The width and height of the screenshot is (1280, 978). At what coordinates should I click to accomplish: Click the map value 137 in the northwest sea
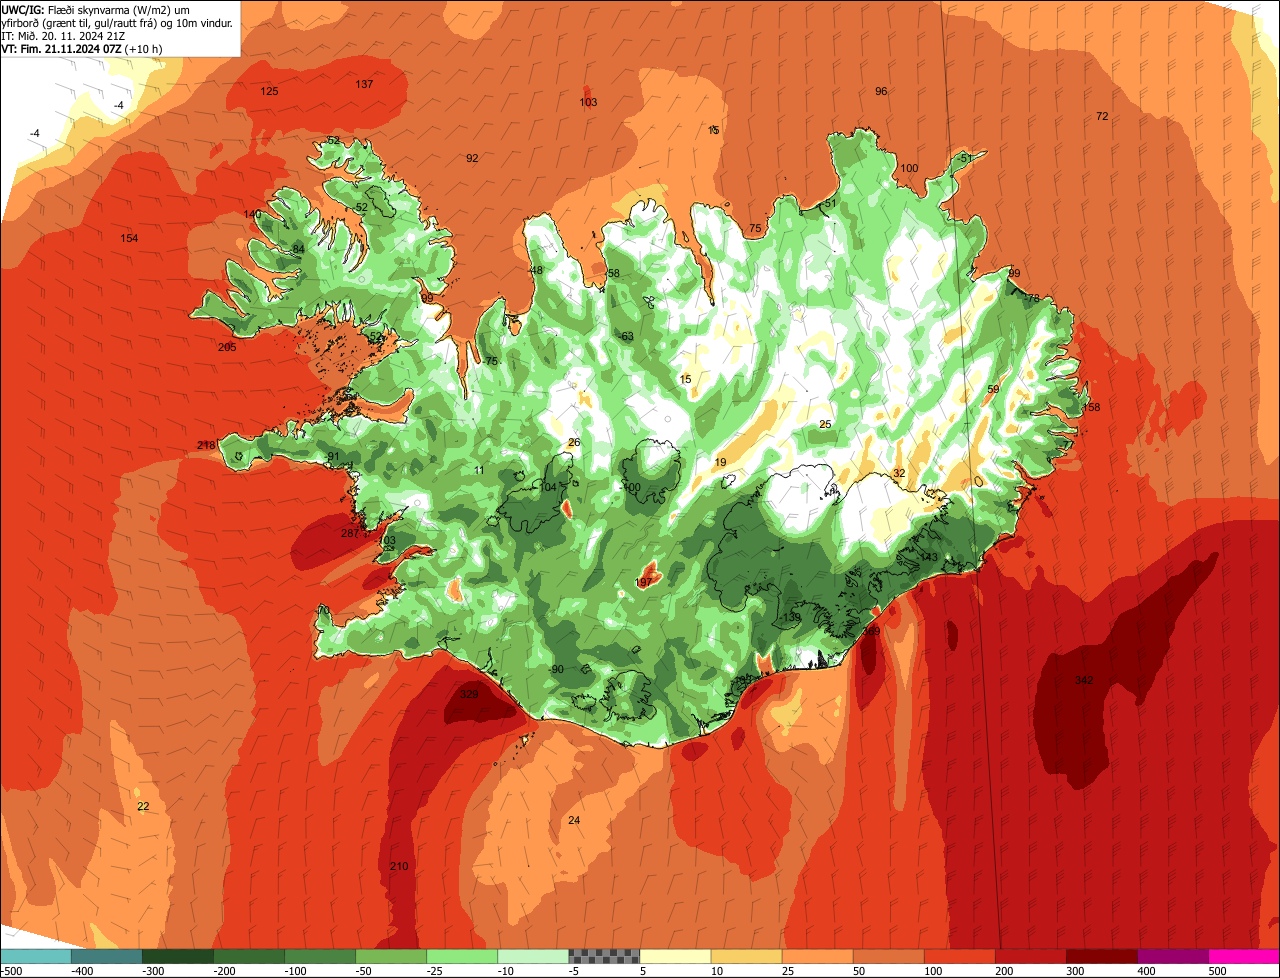pos(364,84)
